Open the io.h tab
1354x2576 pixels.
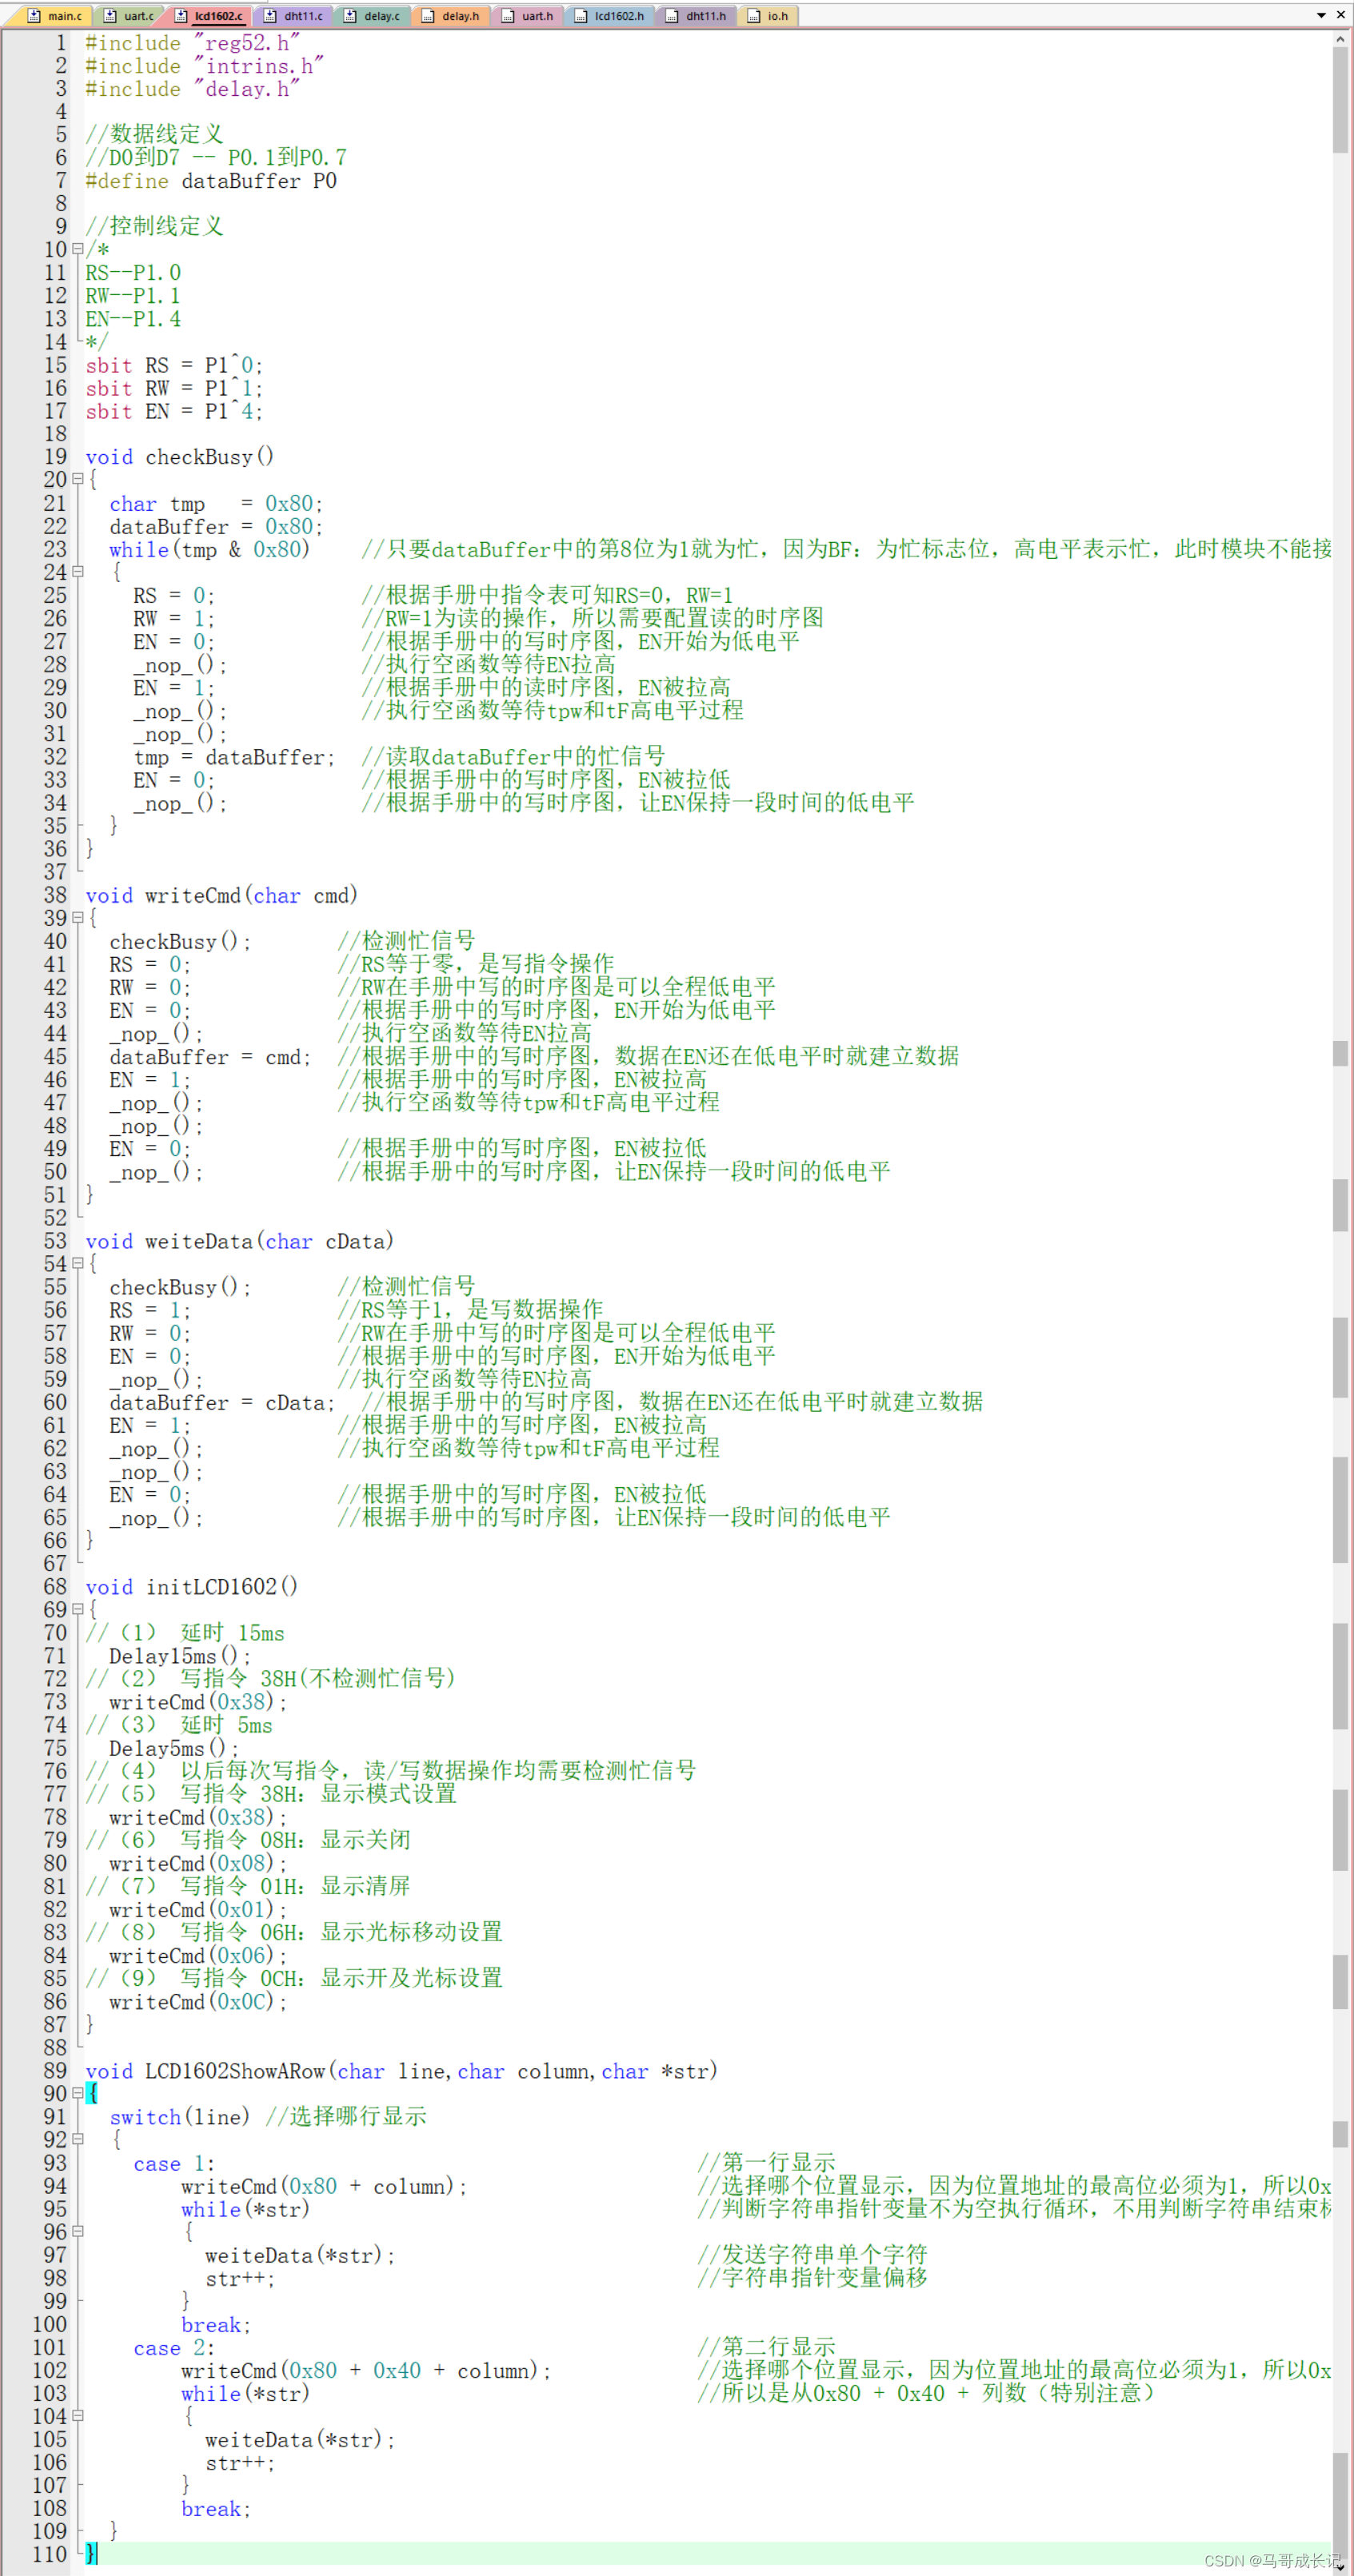[769, 16]
